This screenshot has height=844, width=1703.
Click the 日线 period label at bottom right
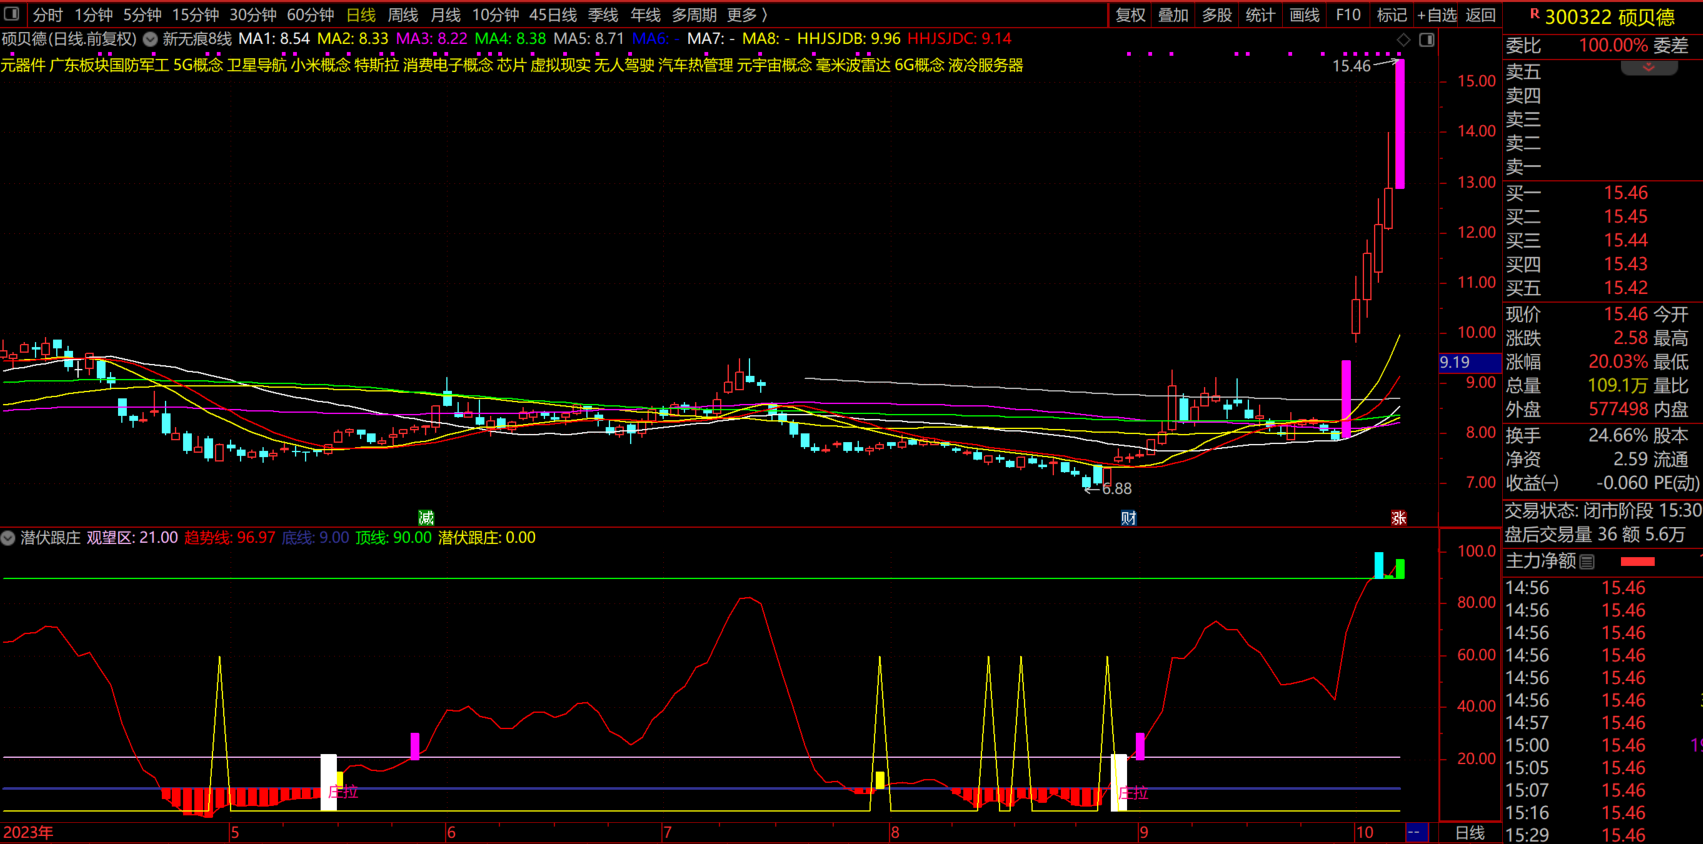1469,833
